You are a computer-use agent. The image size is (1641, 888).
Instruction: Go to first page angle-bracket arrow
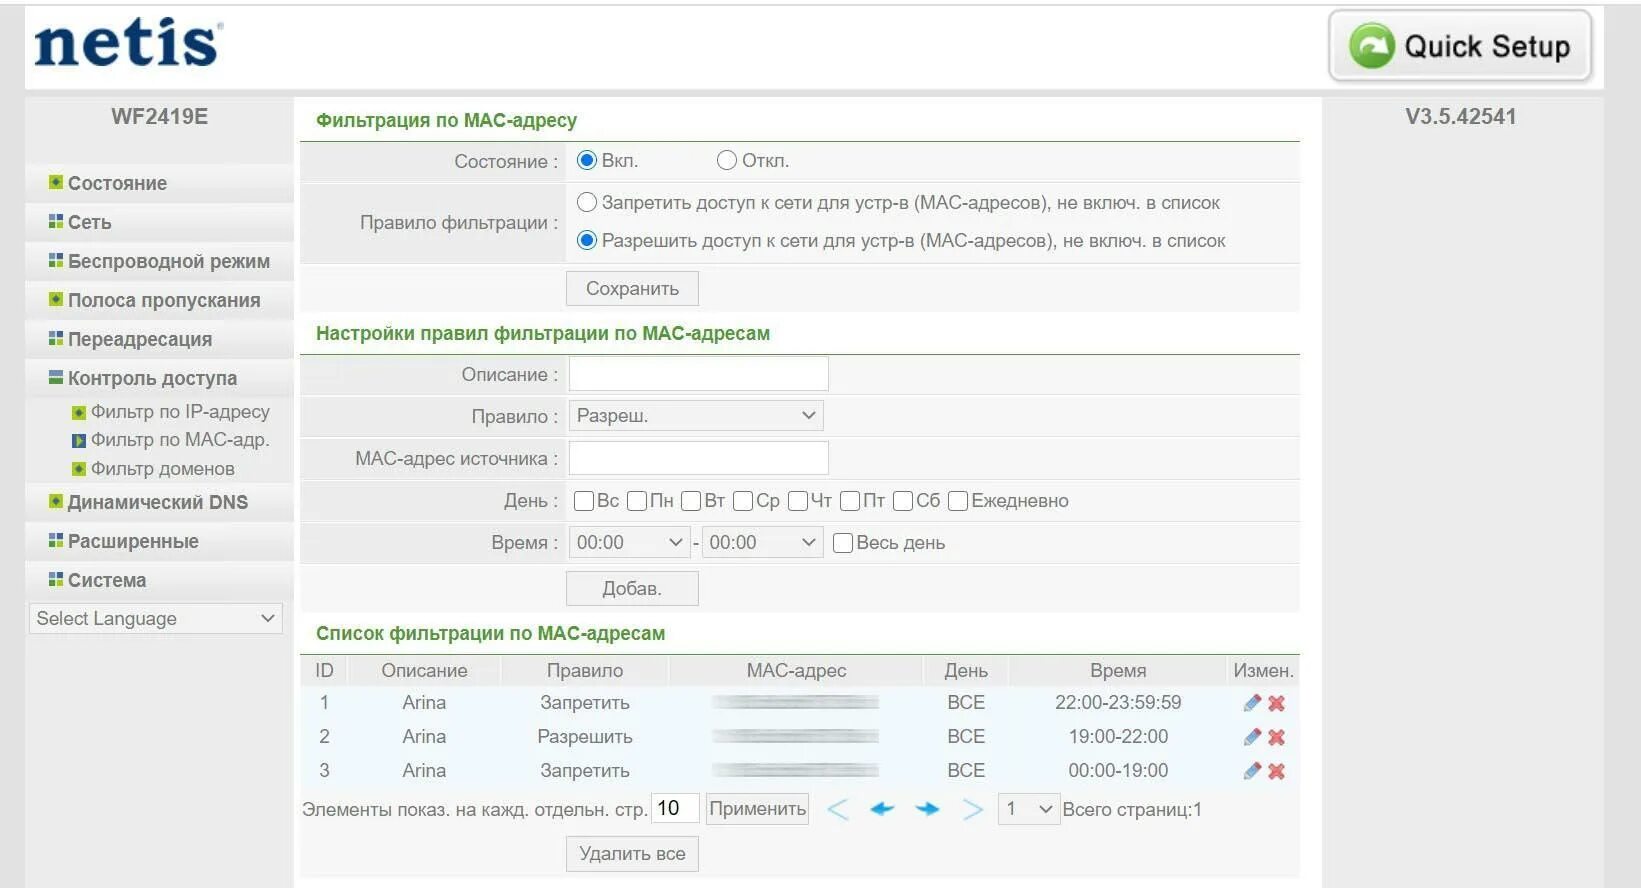pyautogui.click(x=838, y=809)
